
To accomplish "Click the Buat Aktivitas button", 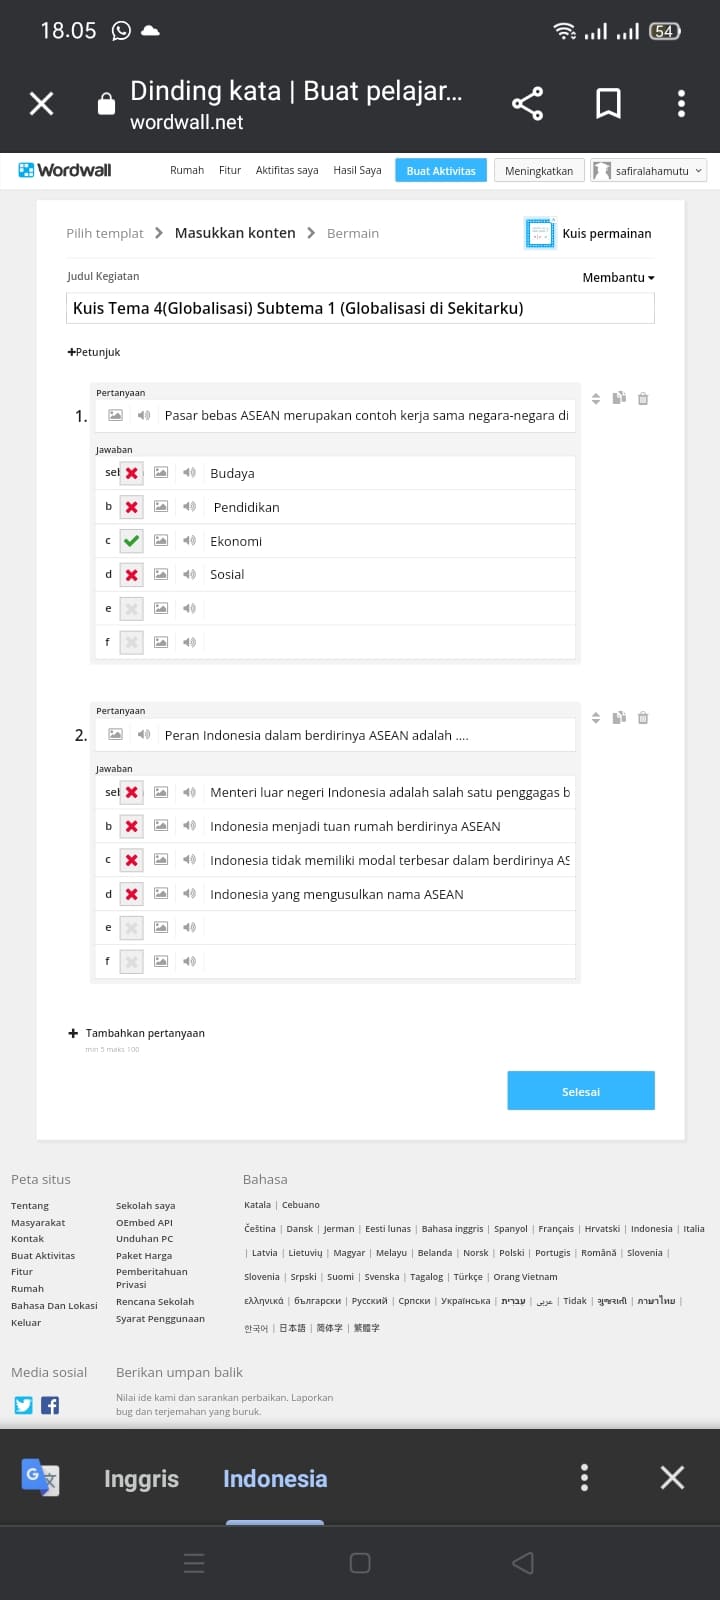I will pos(441,171).
